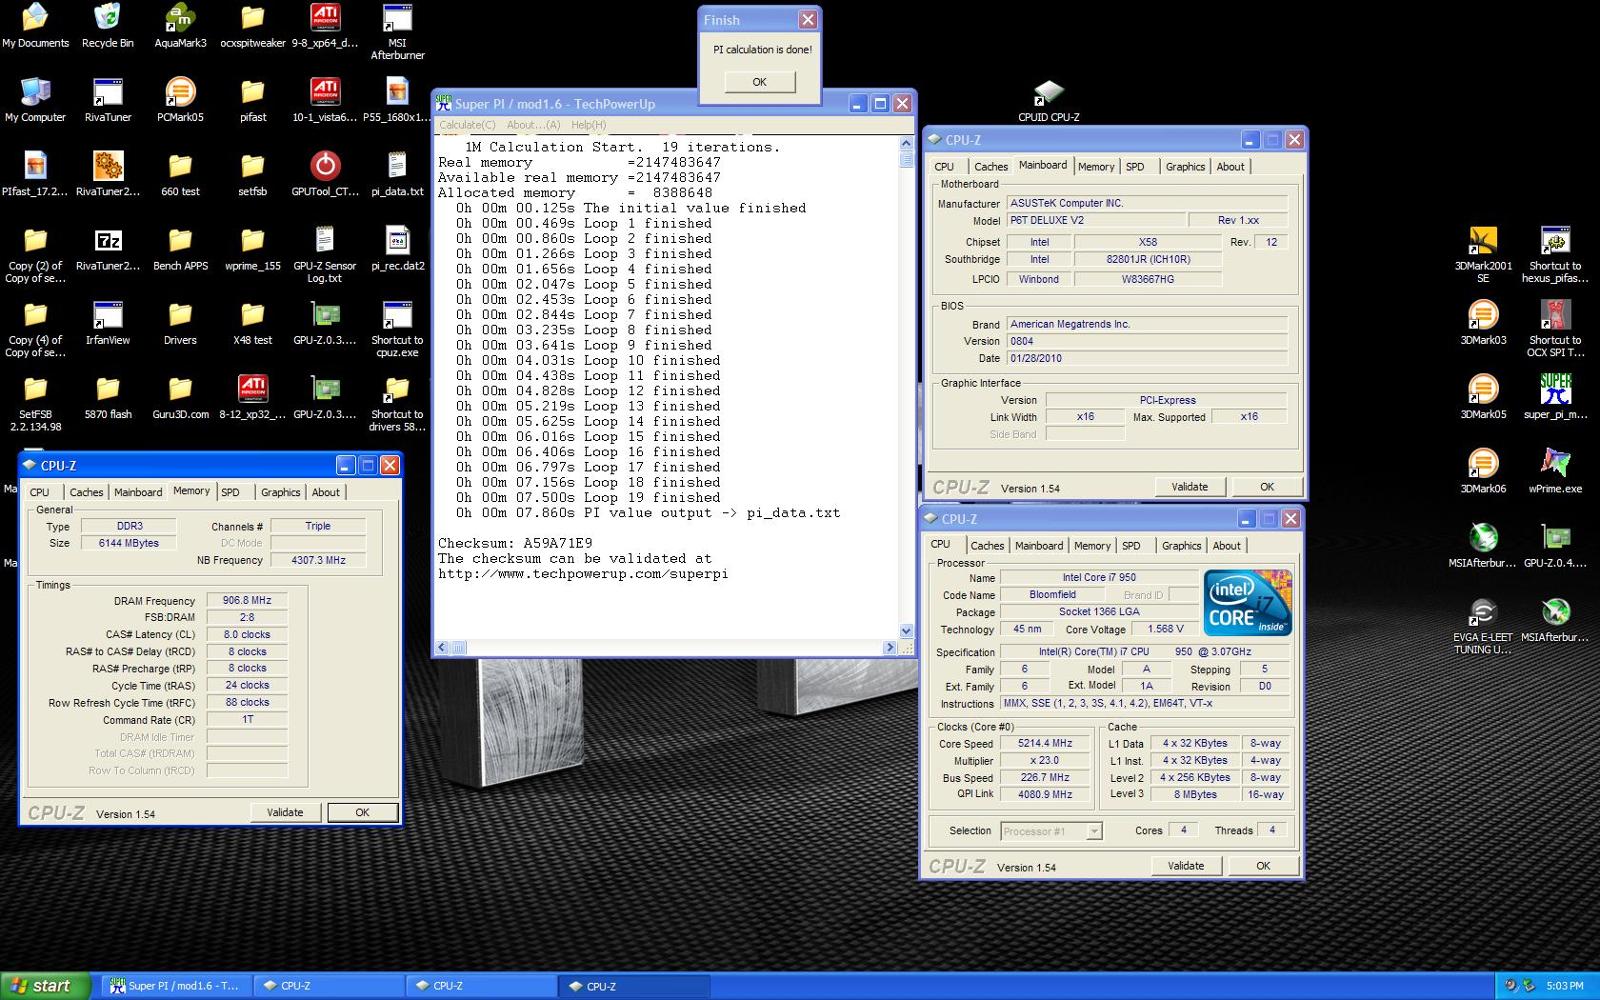The width and height of the screenshot is (1600, 1000).
Task: Open About tab in processor CPU-Z window
Action: click(x=1226, y=546)
